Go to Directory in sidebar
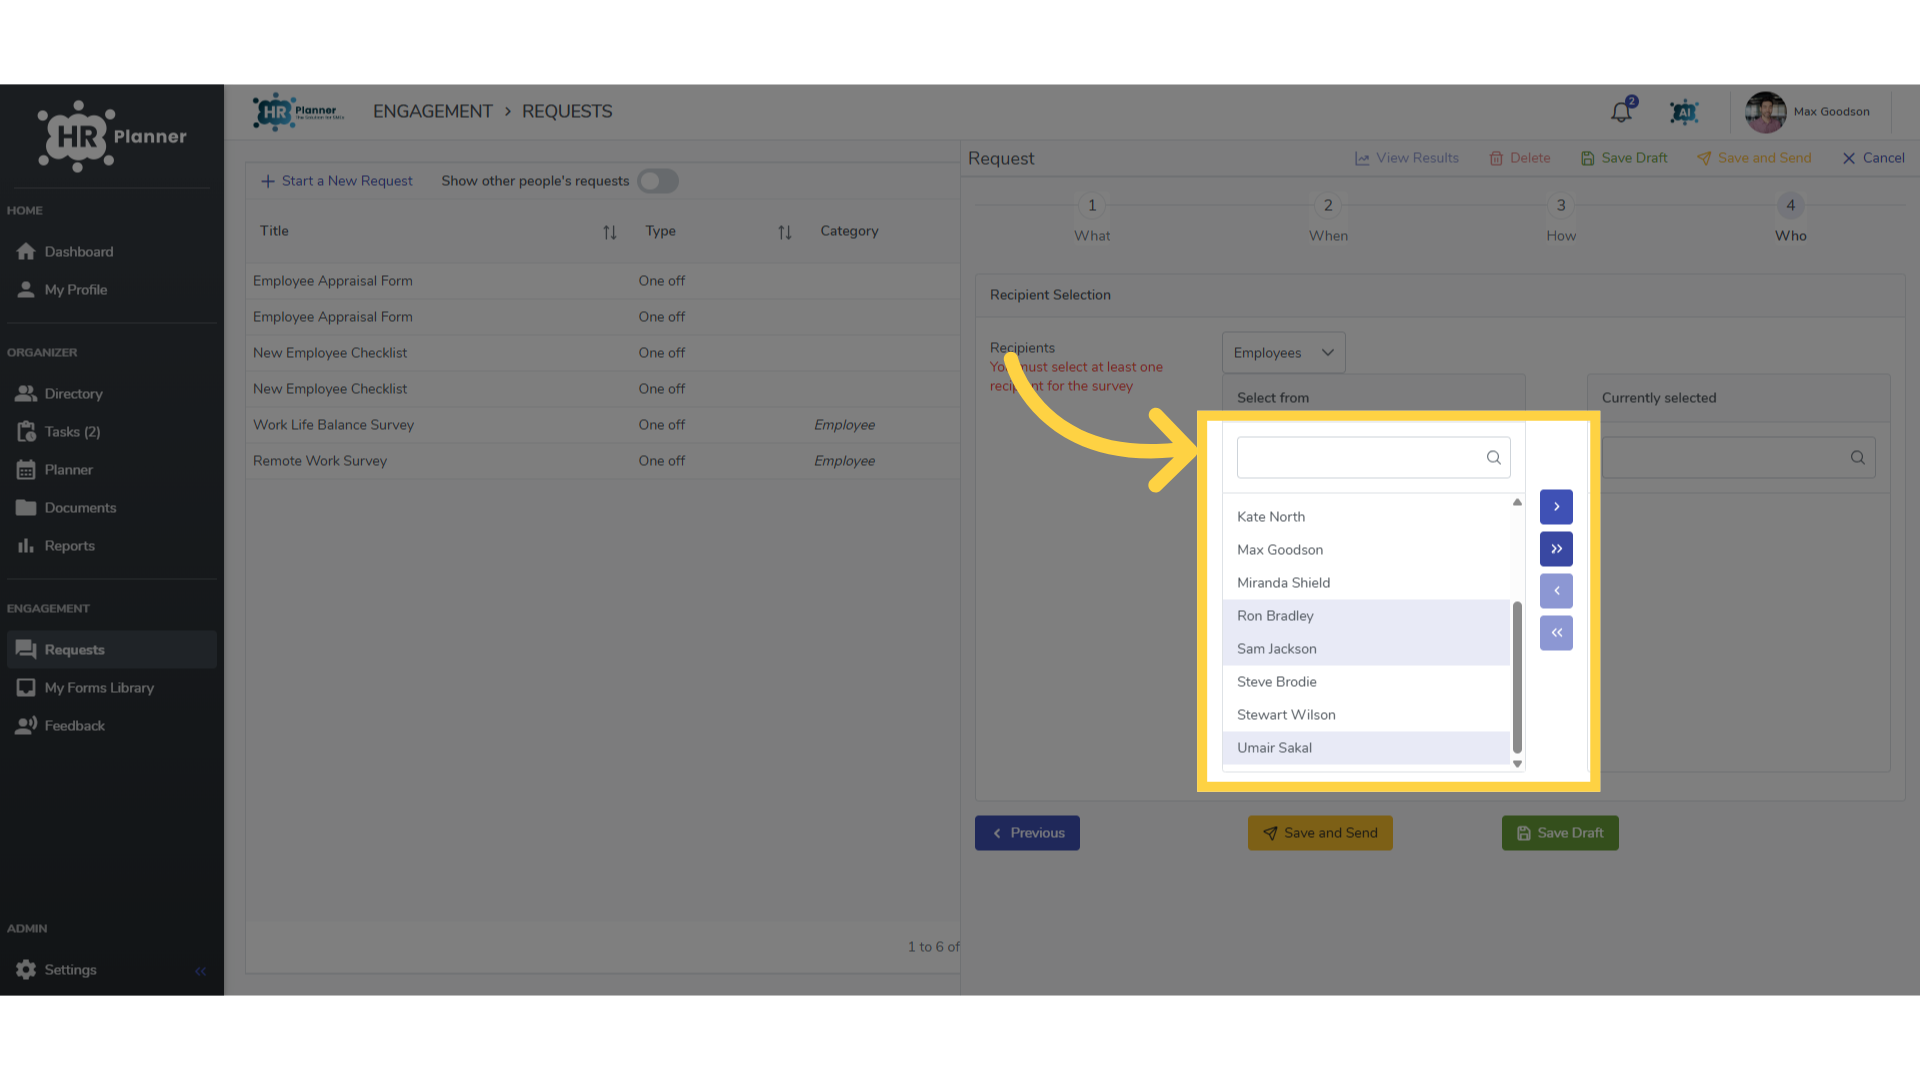The width and height of the screenshot is (1920, 1080). pos(110,394)
